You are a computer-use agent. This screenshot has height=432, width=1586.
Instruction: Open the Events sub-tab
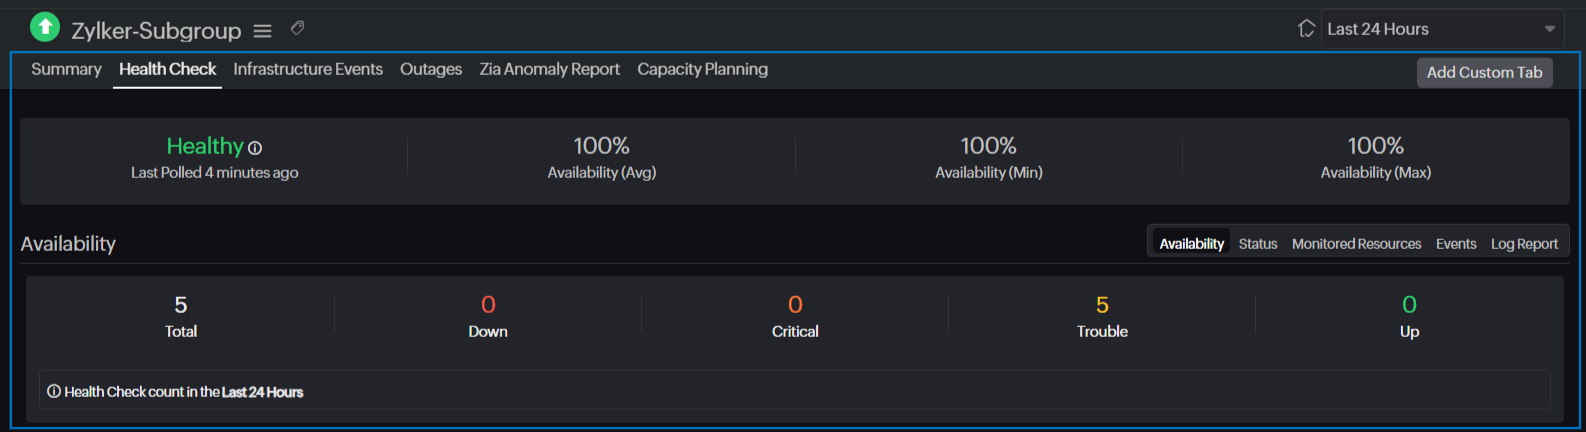tap(1455, 244)
